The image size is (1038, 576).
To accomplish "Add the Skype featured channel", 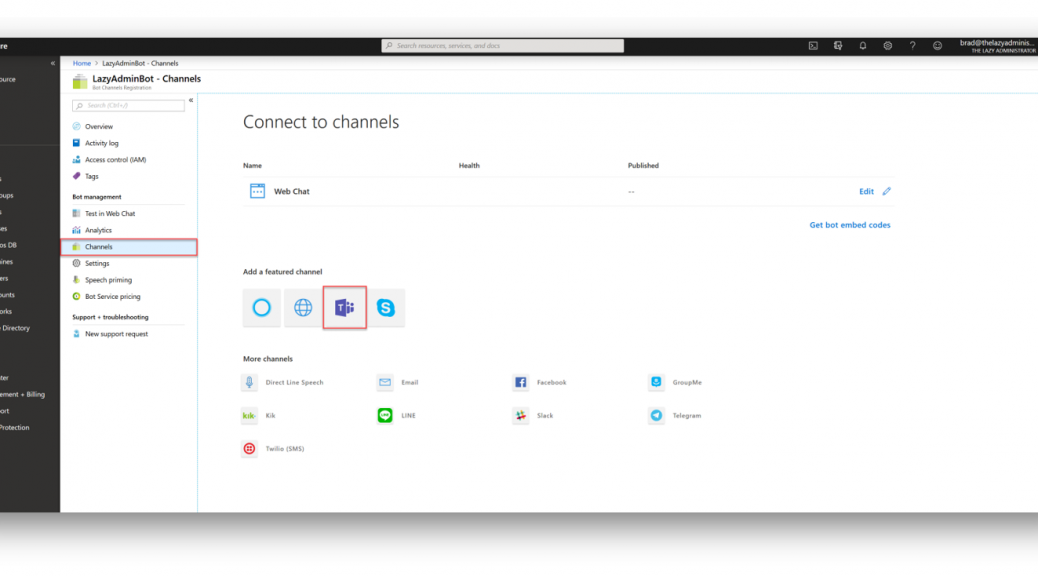I will [386, 307].
